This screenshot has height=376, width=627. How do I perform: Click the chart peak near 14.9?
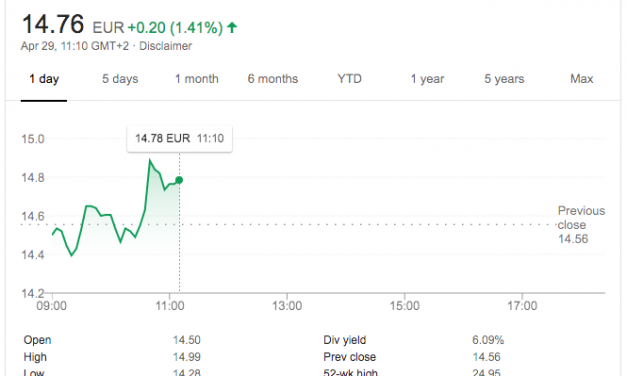150,160
